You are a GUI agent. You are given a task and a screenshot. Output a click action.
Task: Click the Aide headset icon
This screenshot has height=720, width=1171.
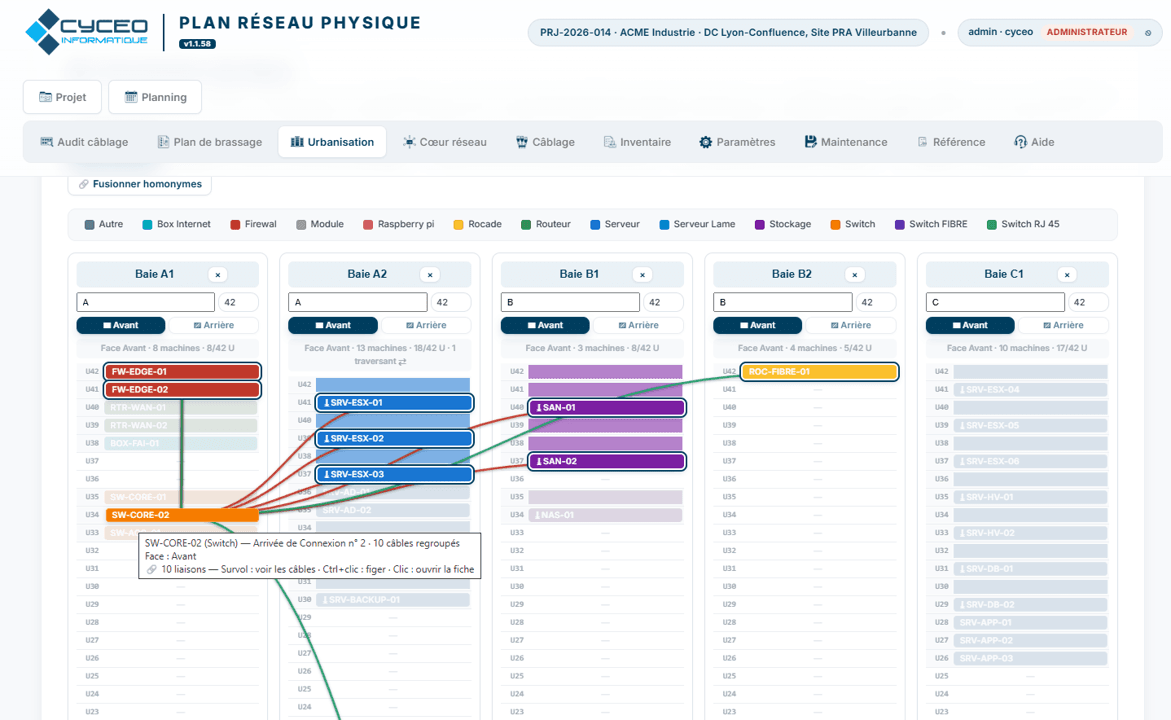(x=1020, y=142)
